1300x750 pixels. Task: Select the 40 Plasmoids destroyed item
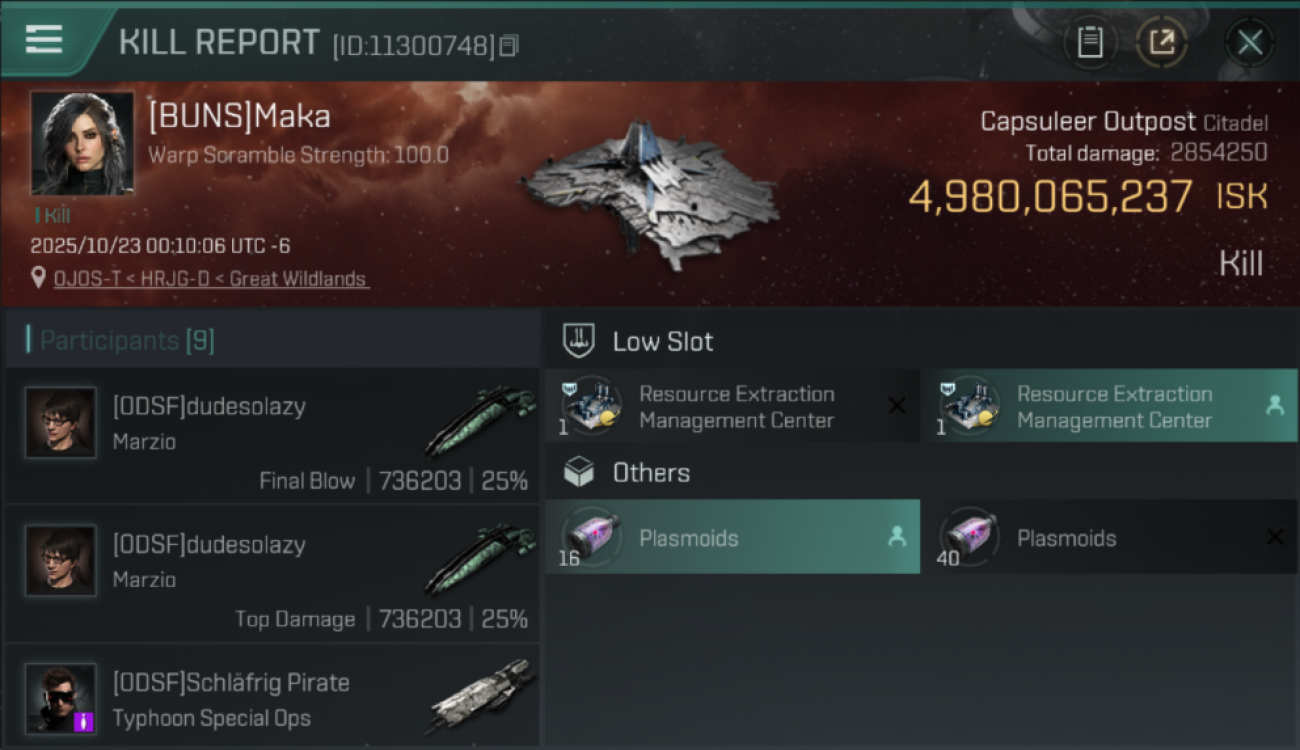pyautogui.click(x=1110, y=537)
